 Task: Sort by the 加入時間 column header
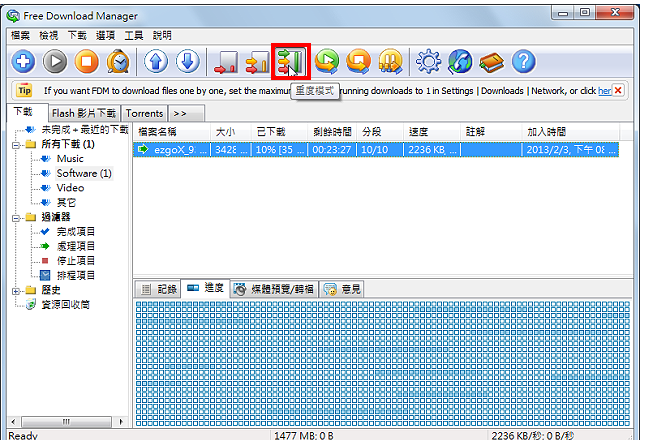point(570,132)
